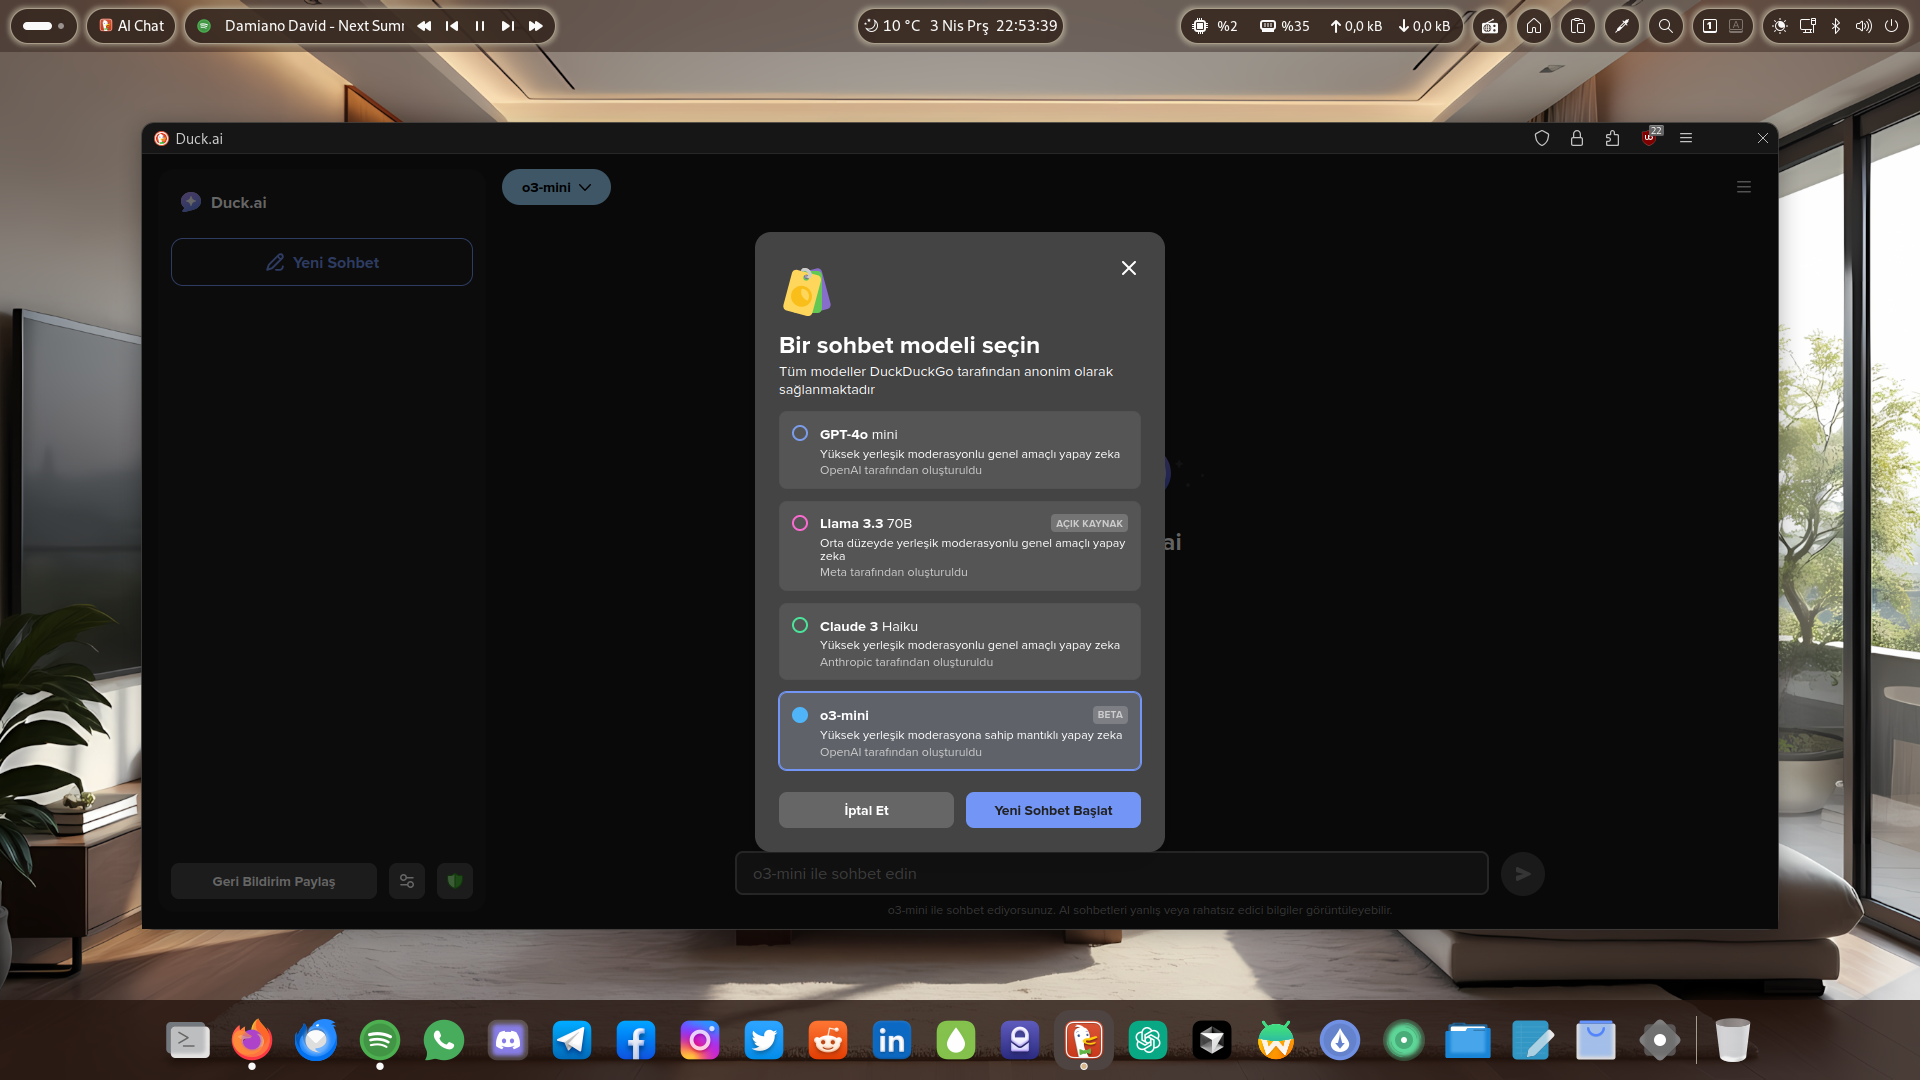Click the download speed indicator
Screen dimensions: 1920x1080
pyautogui.click(x=1424, y=26)
